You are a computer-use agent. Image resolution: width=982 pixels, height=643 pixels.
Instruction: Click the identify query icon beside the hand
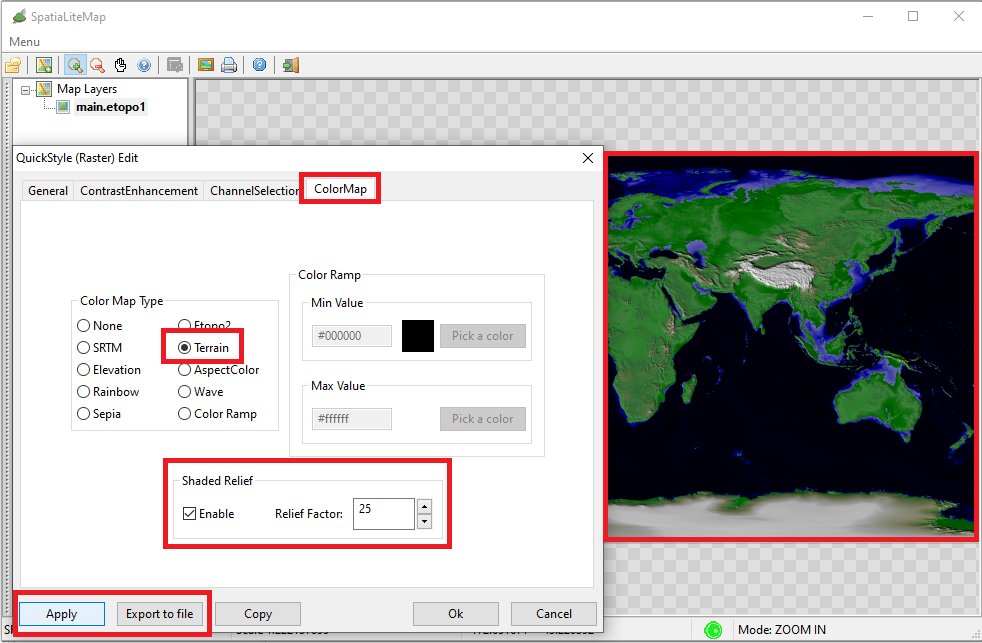[144, 65]
